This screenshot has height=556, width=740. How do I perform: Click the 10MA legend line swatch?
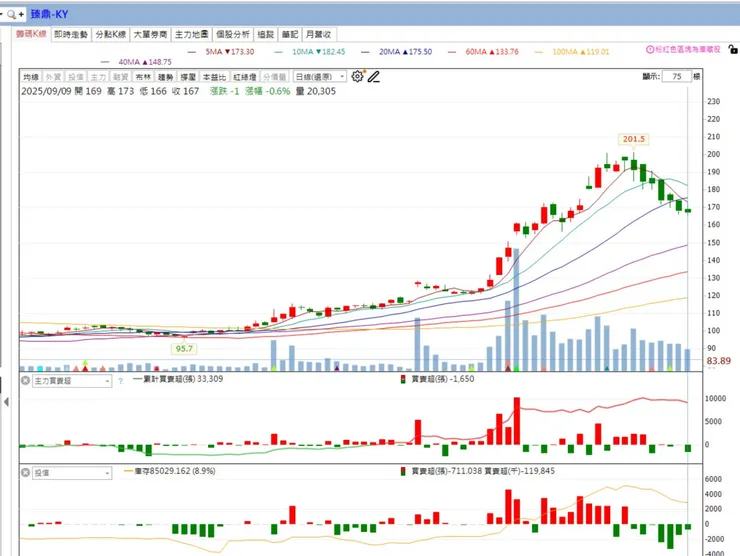[278, 52]
